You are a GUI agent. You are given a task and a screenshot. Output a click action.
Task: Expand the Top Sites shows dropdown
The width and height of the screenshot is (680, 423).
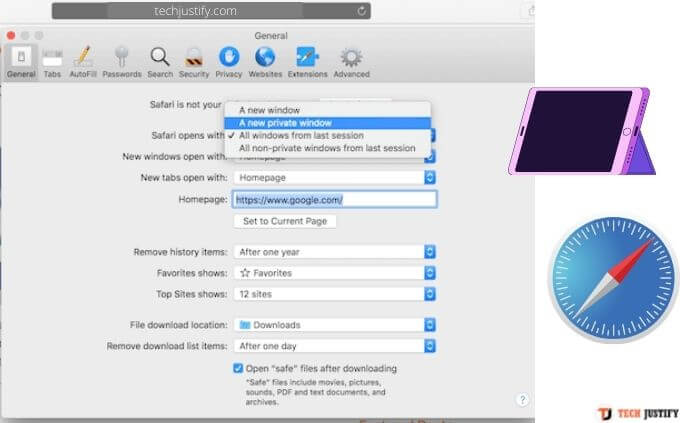pos(334,293)
